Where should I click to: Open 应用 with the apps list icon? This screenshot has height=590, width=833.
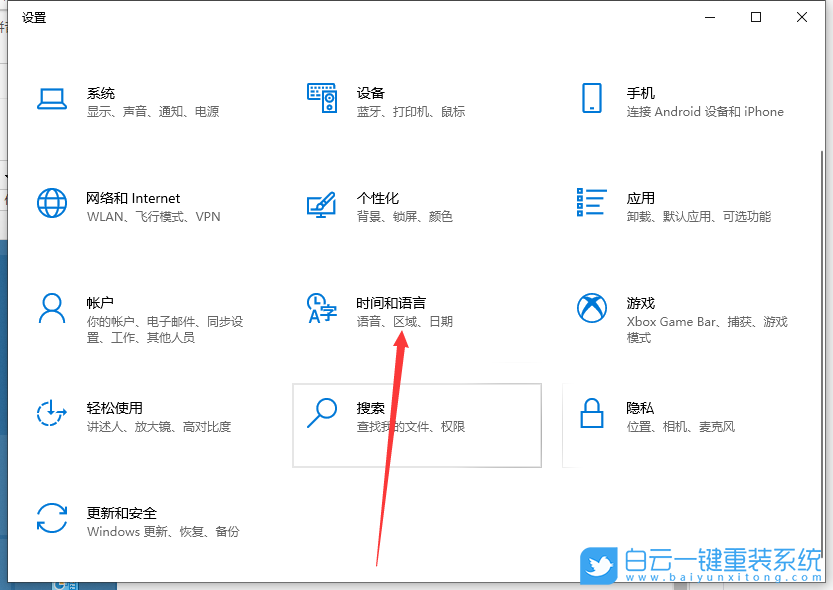[592, 204]
